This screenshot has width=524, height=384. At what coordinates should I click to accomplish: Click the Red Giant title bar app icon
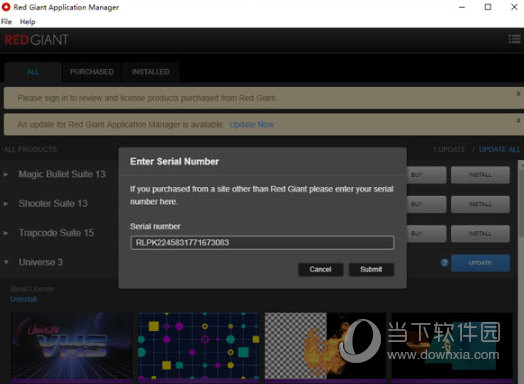6,7
